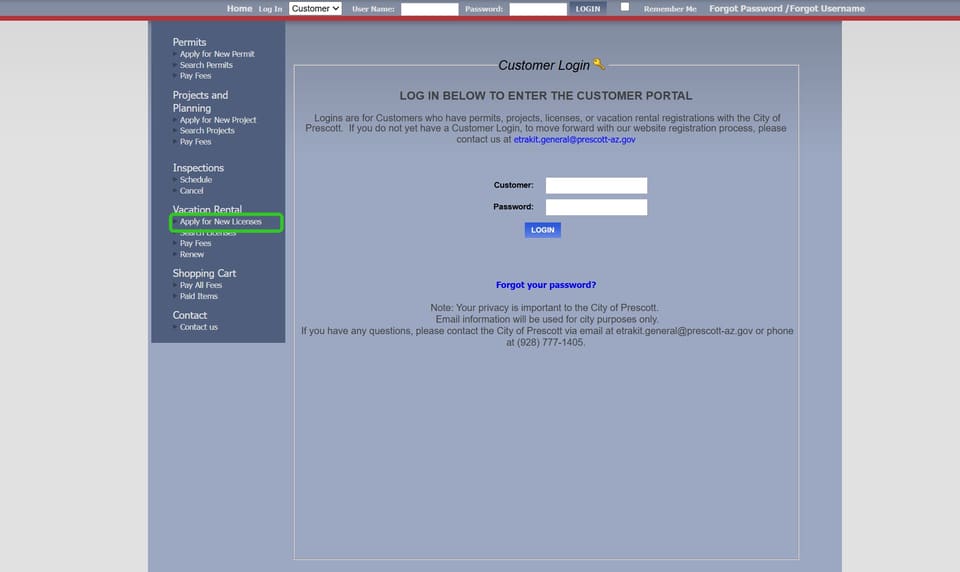Open Cancel under Inspections
960x572 pixels.
(x=191, y=190)
